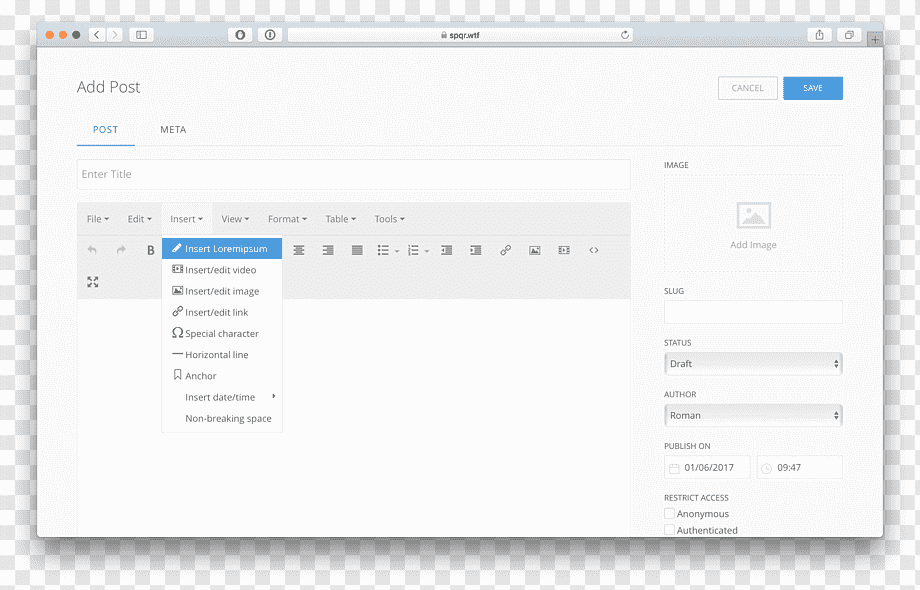Click the second browser extension icon

pos(270,35)
